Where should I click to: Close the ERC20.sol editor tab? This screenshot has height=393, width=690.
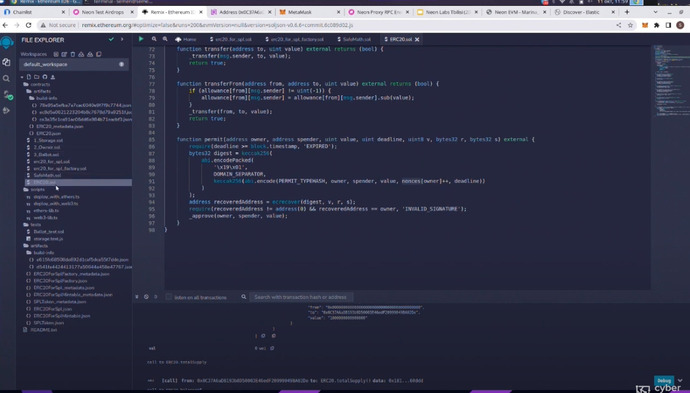point(417,40)
